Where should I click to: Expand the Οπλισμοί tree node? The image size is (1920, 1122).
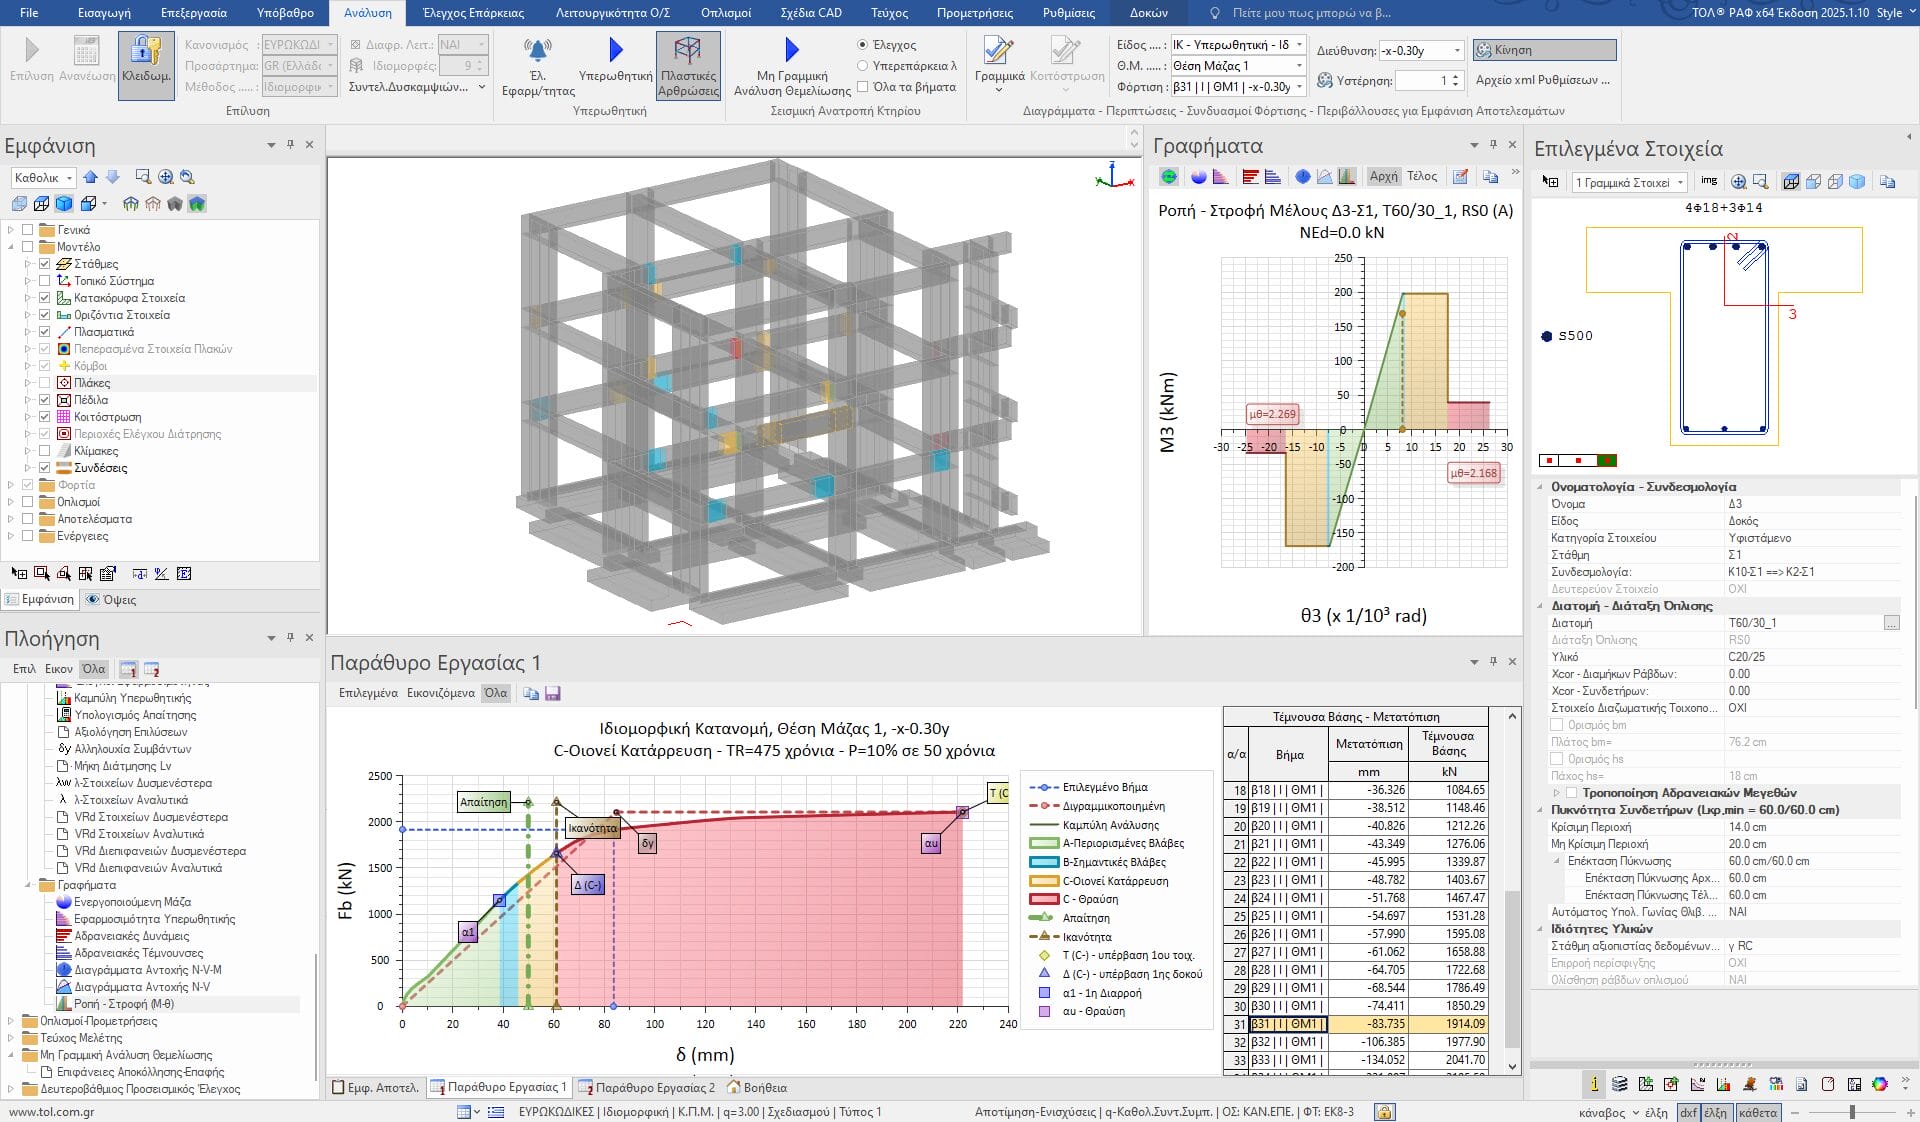pyautogui.click(x=11, y=502)
